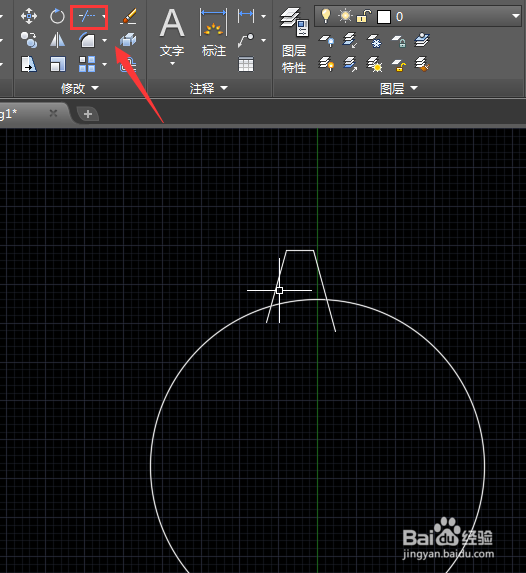Open the Array tool dropdown arrow
Image resolution: width=526 pixels, height=573 pixels.
pos(105,64)
